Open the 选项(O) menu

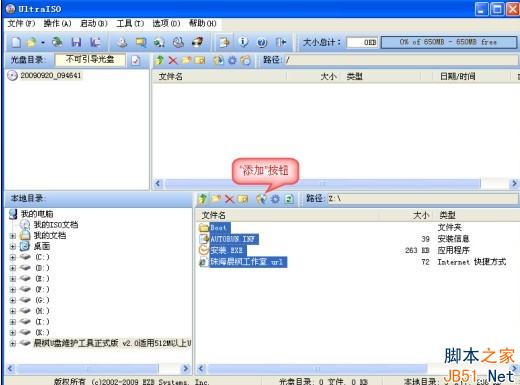(166, 23)
